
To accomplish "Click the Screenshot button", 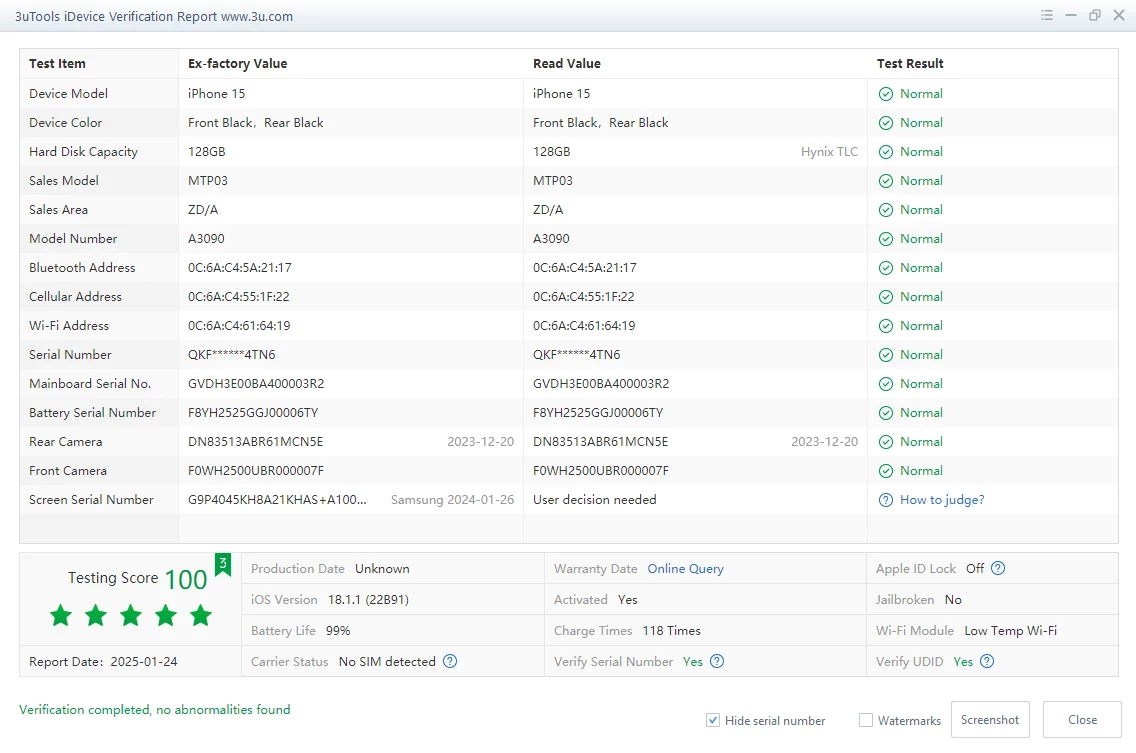I will tap(990, 720).
